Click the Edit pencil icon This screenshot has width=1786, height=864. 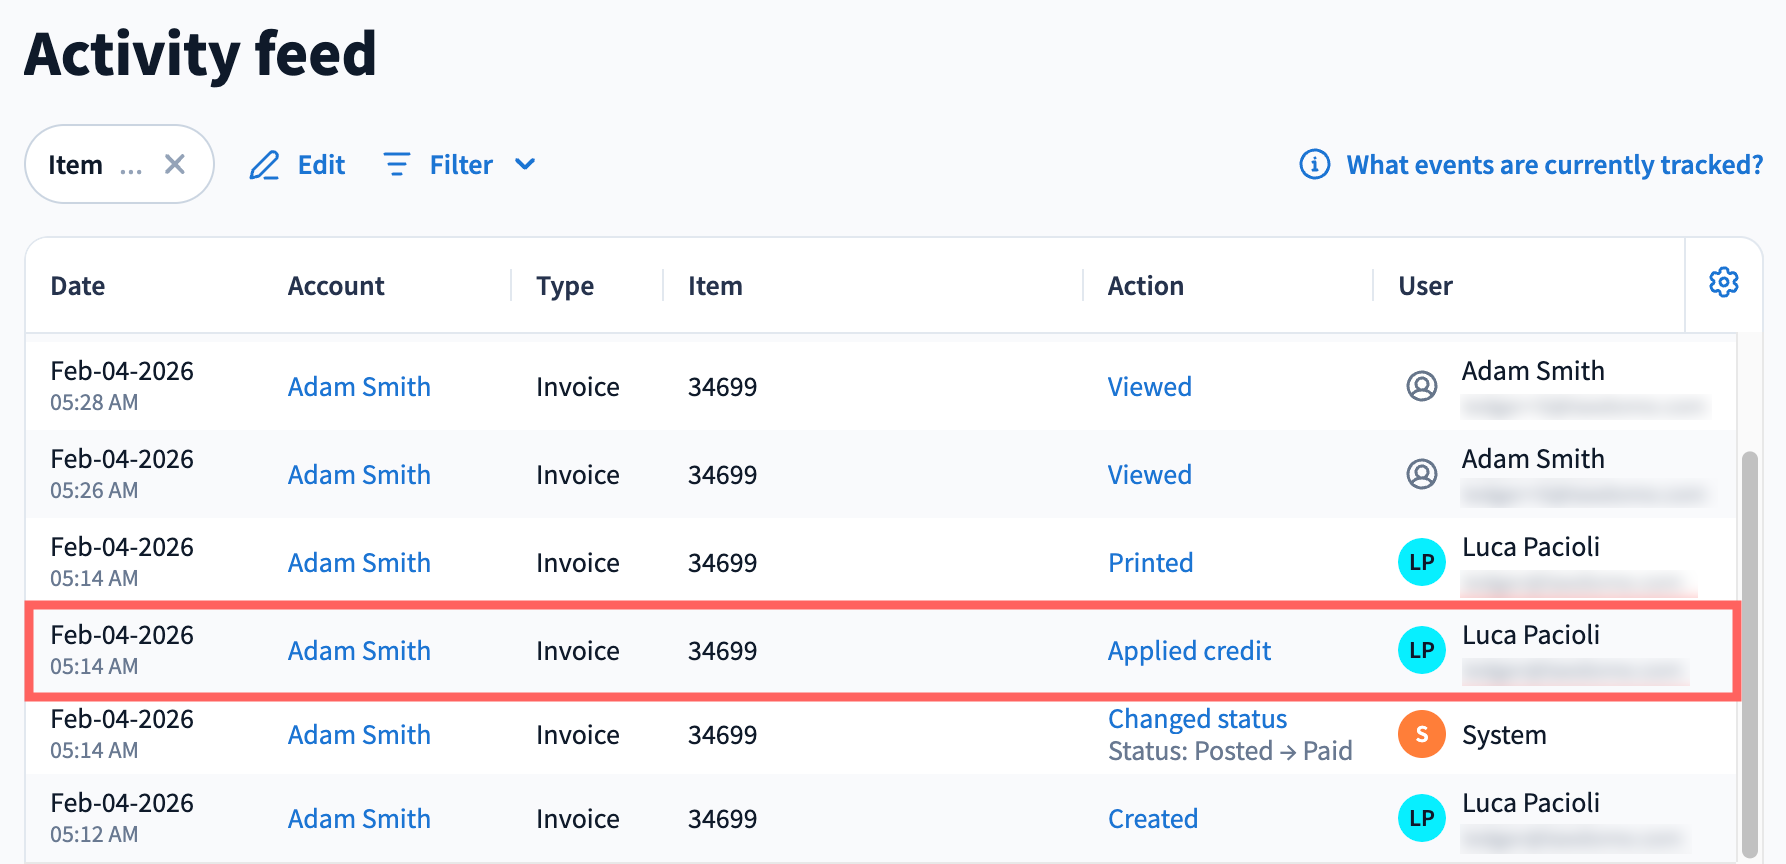(x=264, y=165)
